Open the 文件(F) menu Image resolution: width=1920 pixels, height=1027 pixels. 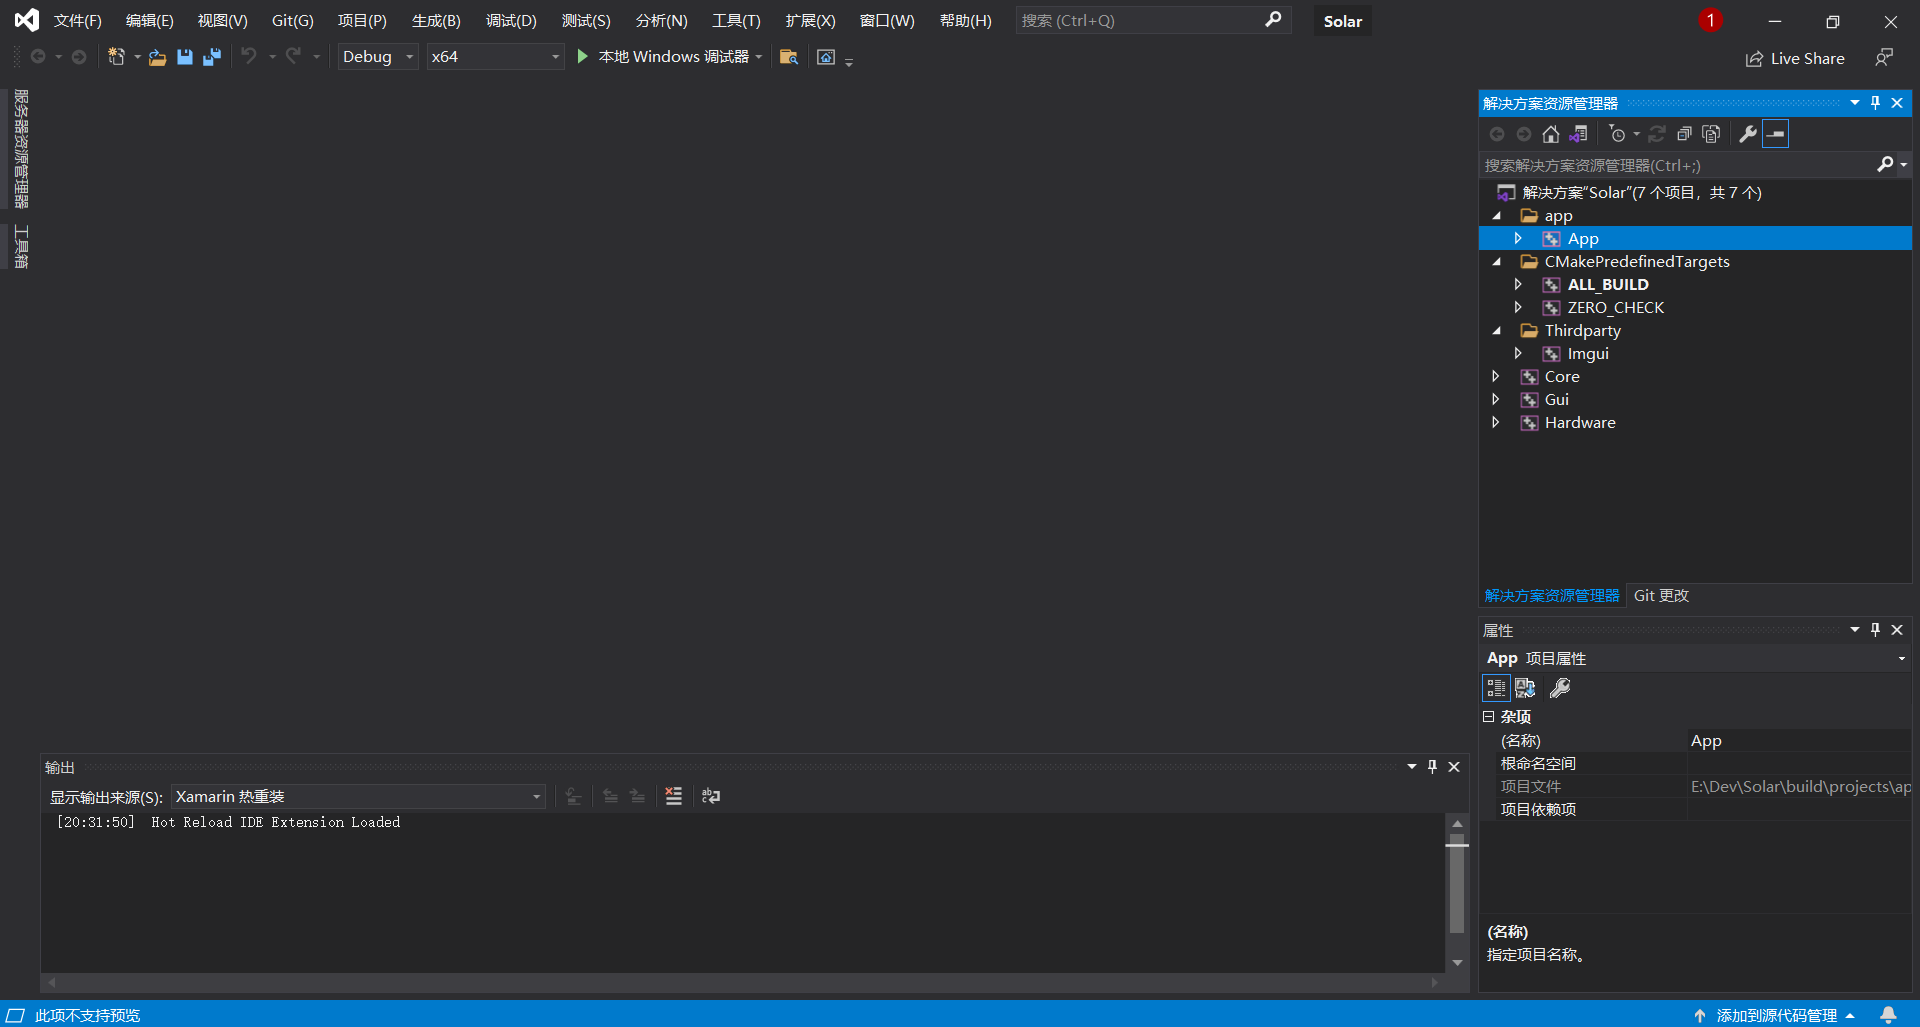tap(78, 20)
